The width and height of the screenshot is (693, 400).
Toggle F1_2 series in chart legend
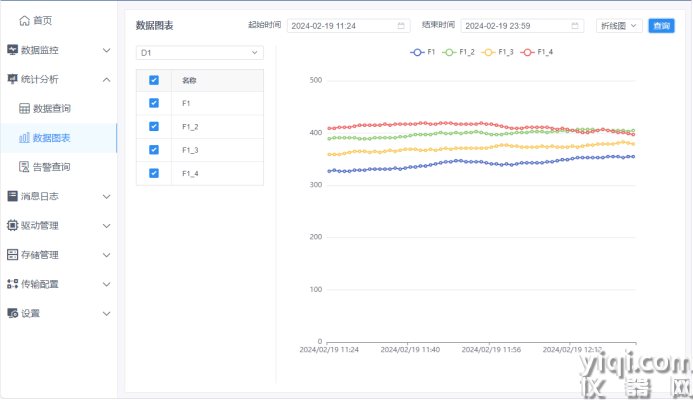pyautogui.click(x=458, y=52)
